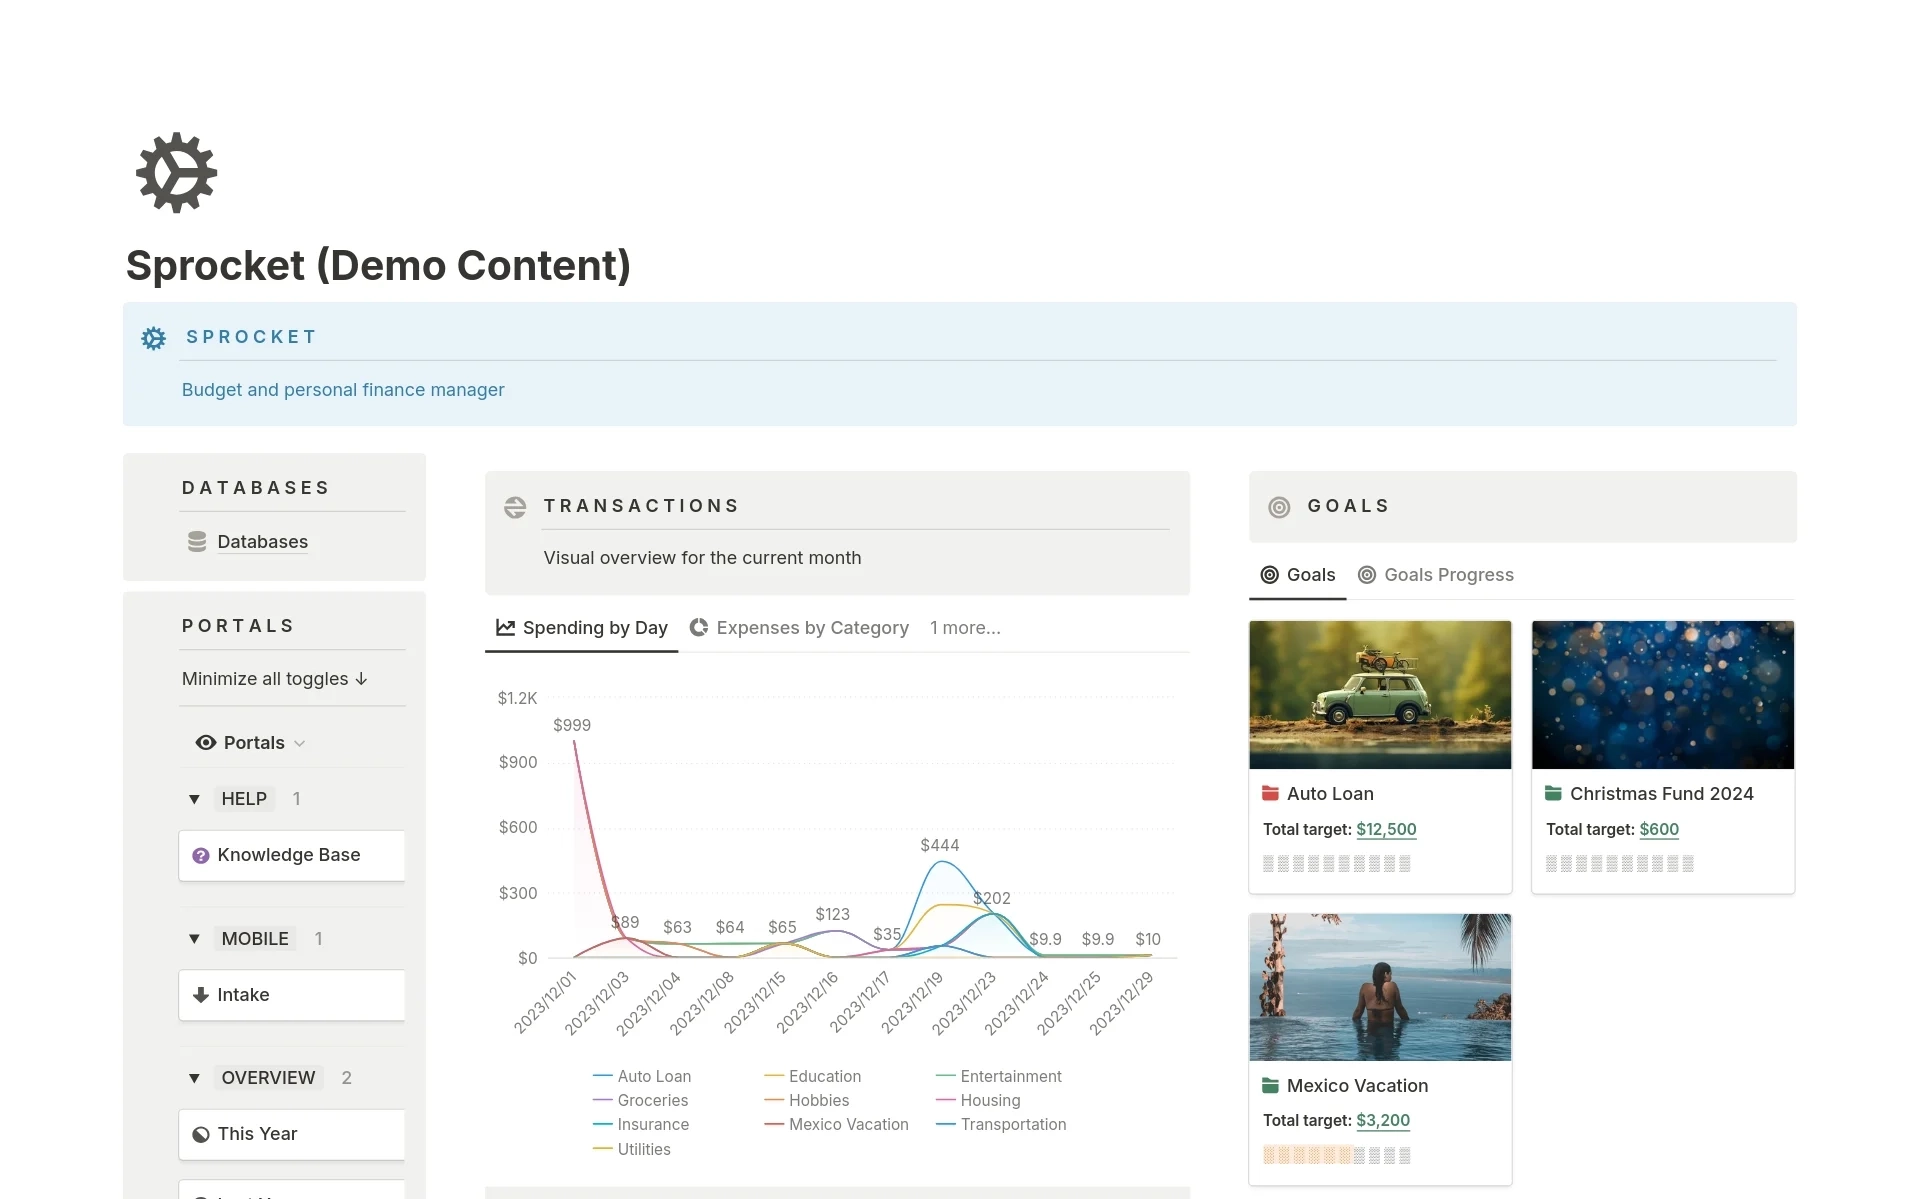
Task: Click the Christmas Fund 2024 progress bar
Action: pos(1620,864)
